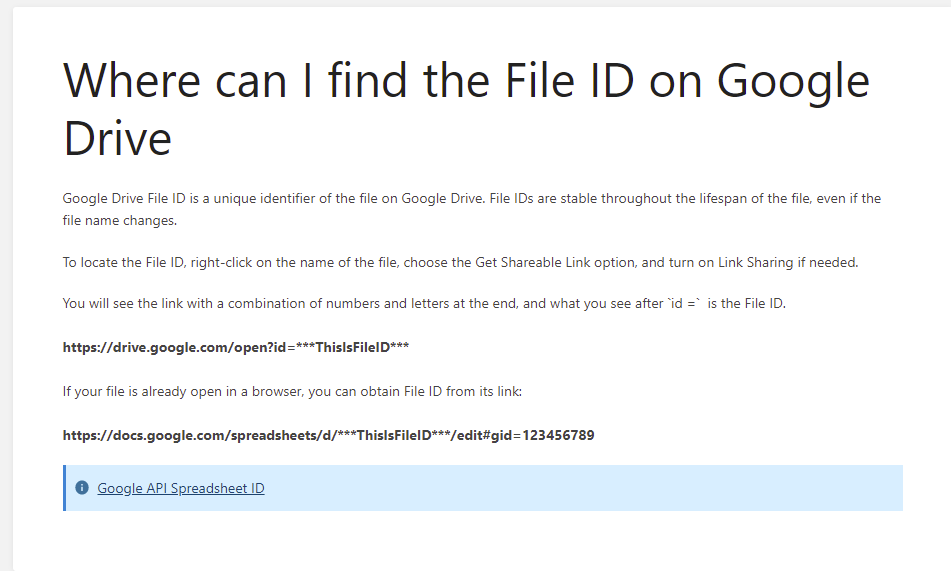The height and width of the screenshot is (571, 951).
Task: Click the info icon beside Google API Spreadsheet ID
Action: (82, 488)
